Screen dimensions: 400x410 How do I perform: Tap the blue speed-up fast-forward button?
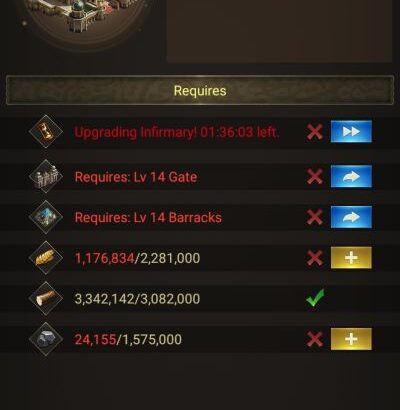[351, 132]
